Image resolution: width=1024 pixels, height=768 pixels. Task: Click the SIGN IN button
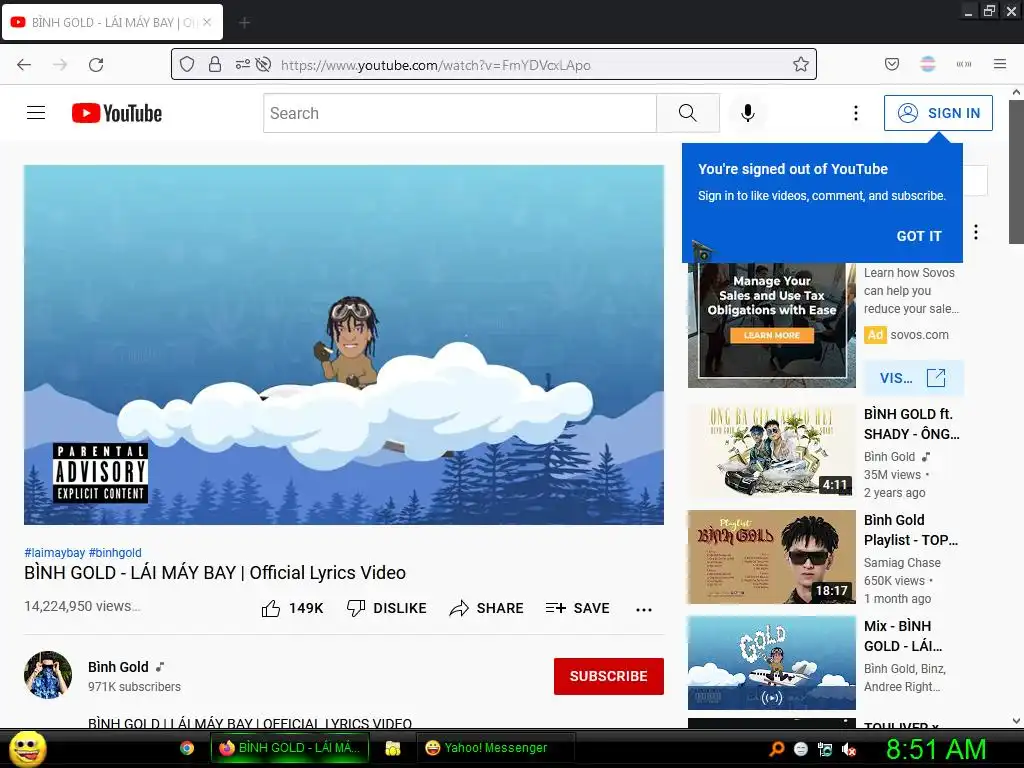938,113
